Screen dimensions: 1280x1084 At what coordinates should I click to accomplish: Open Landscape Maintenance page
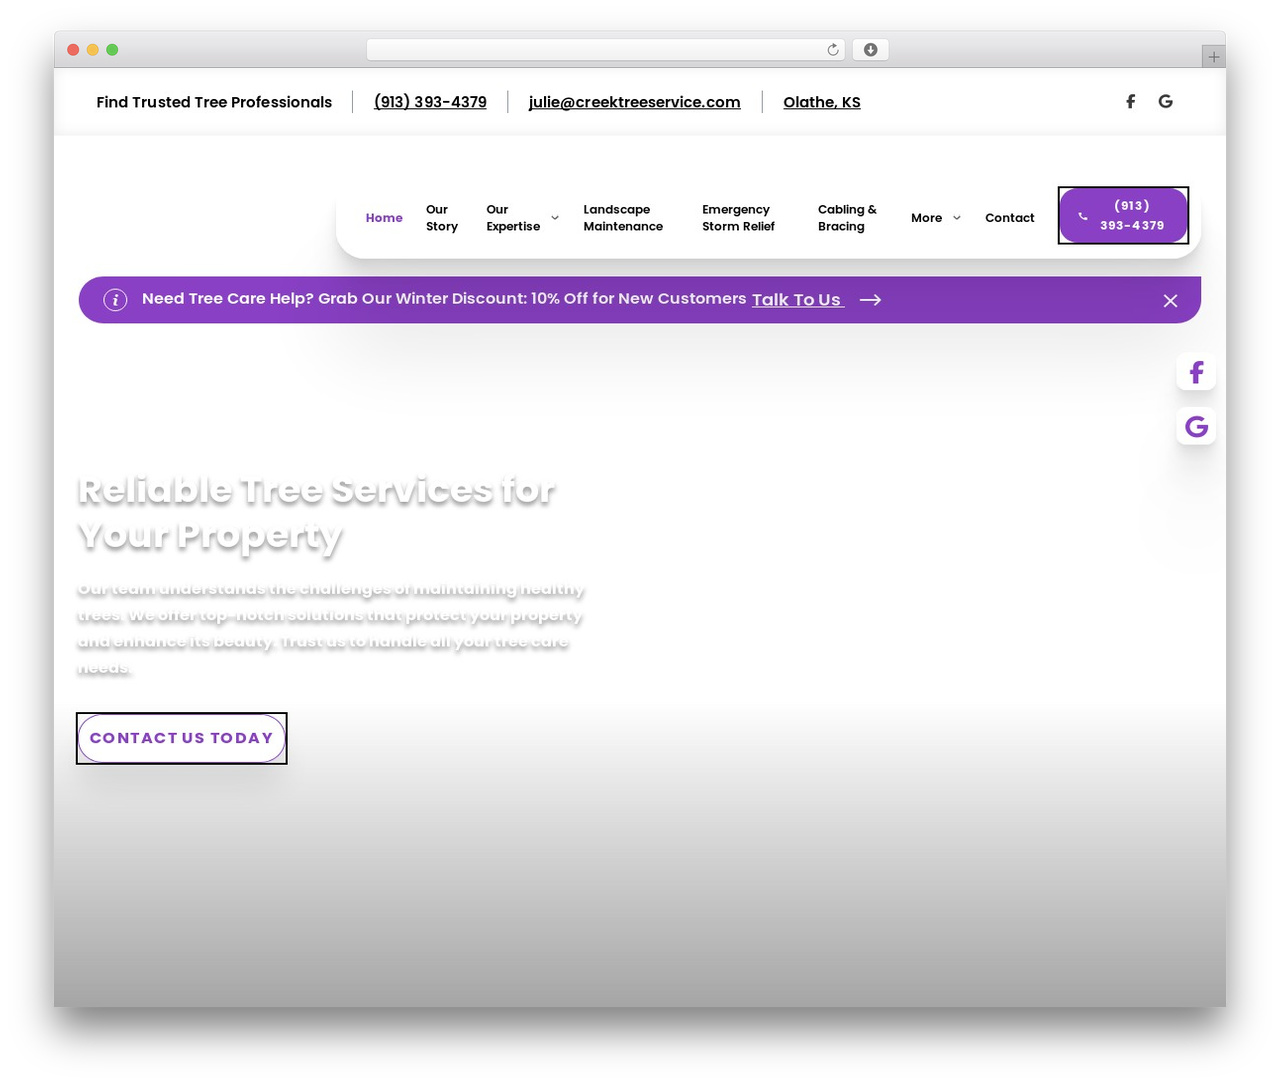click(623, 218)
